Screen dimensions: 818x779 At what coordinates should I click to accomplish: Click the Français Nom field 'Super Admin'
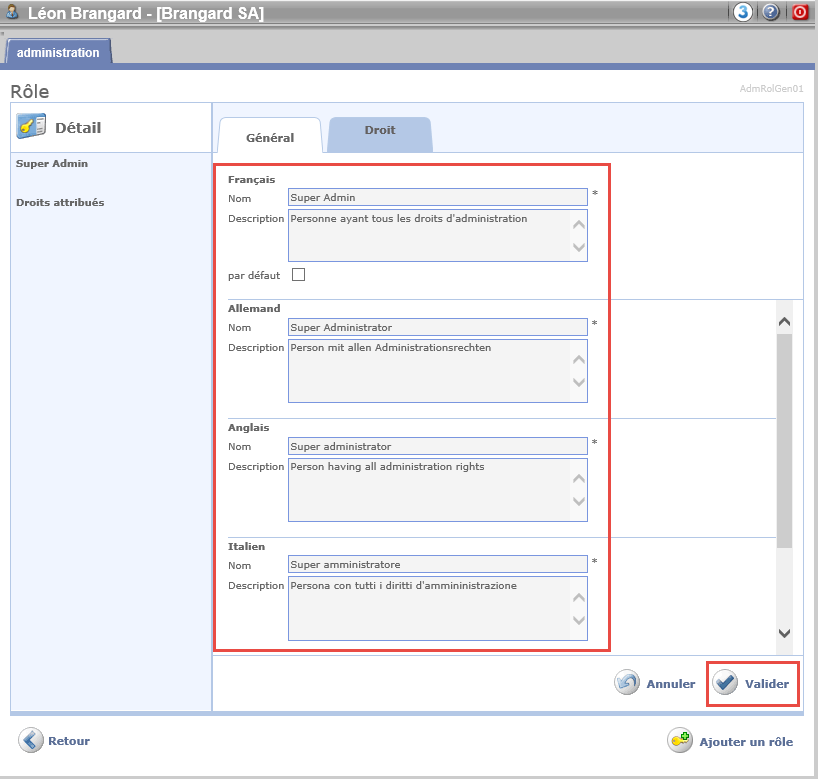(x=437, y=198)
